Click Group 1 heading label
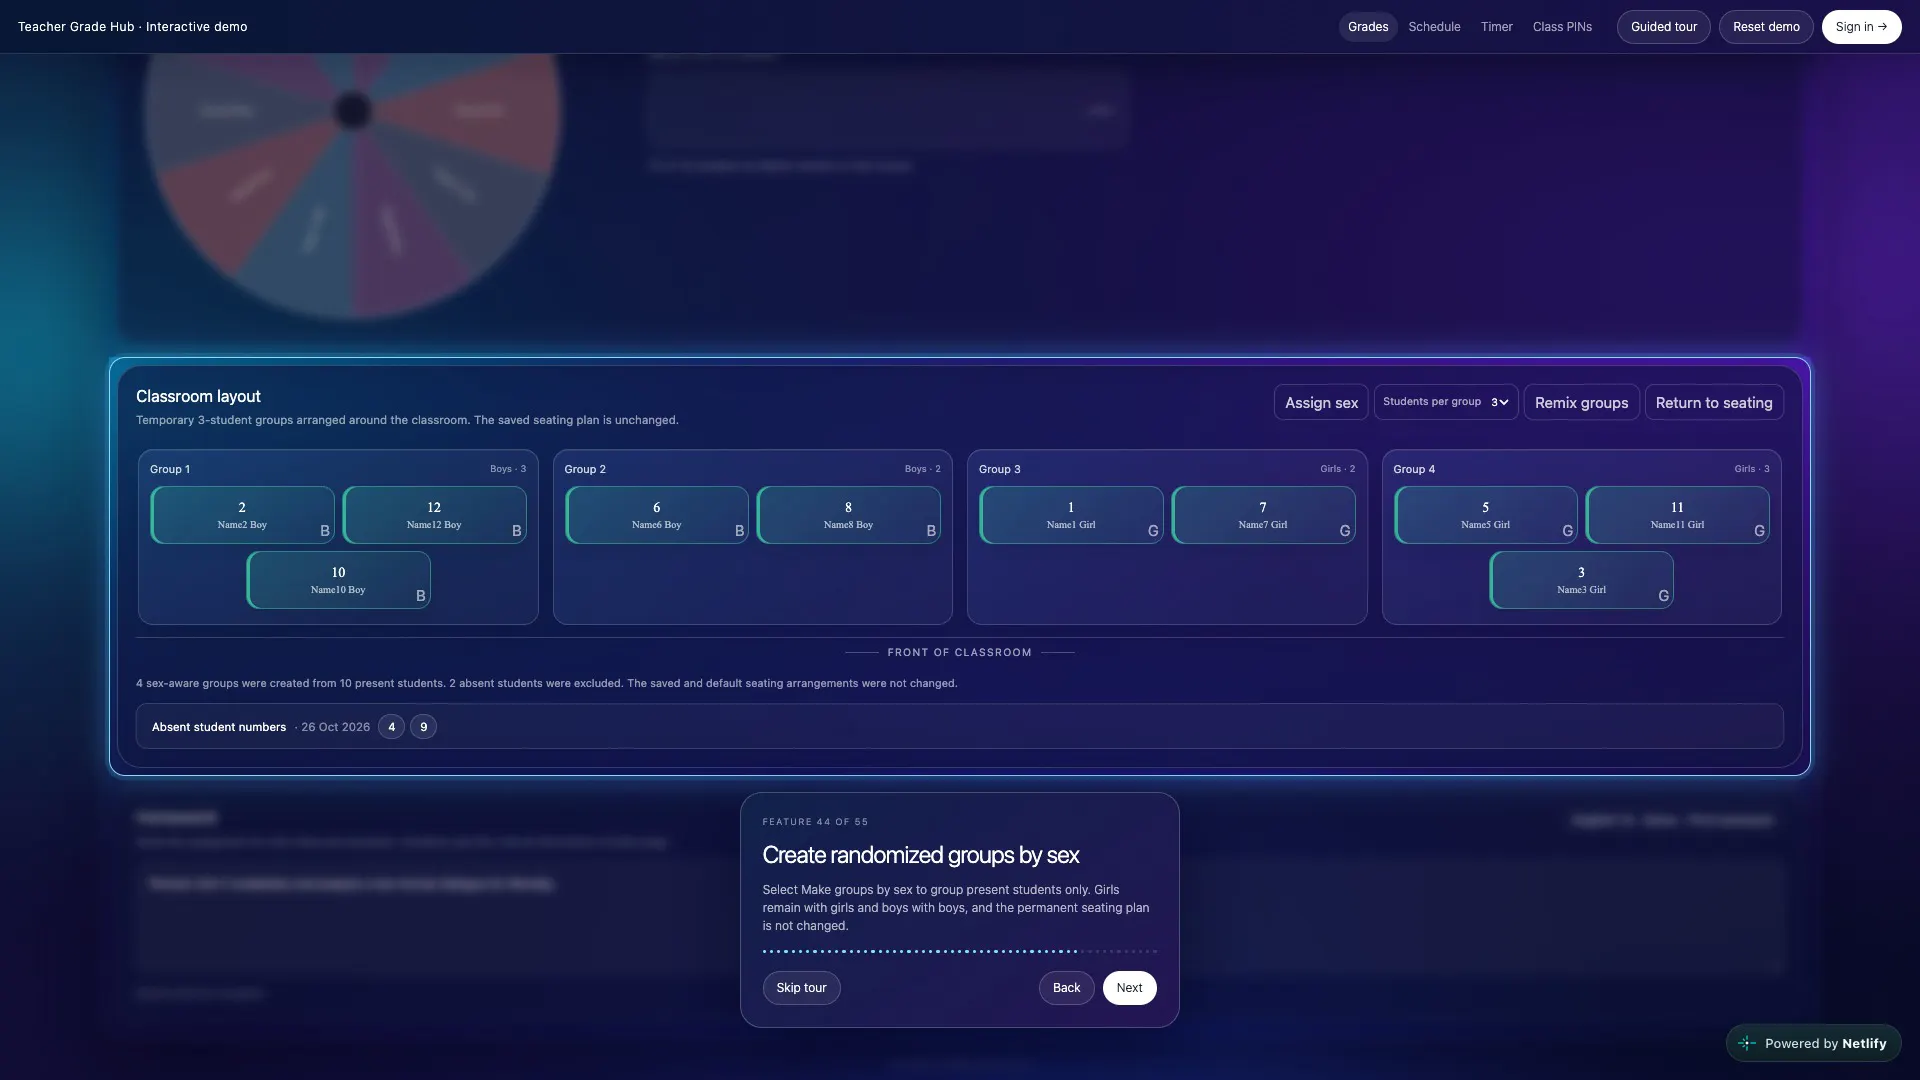The width and height of the screenshot is (1920, 1080). (170, 469)
